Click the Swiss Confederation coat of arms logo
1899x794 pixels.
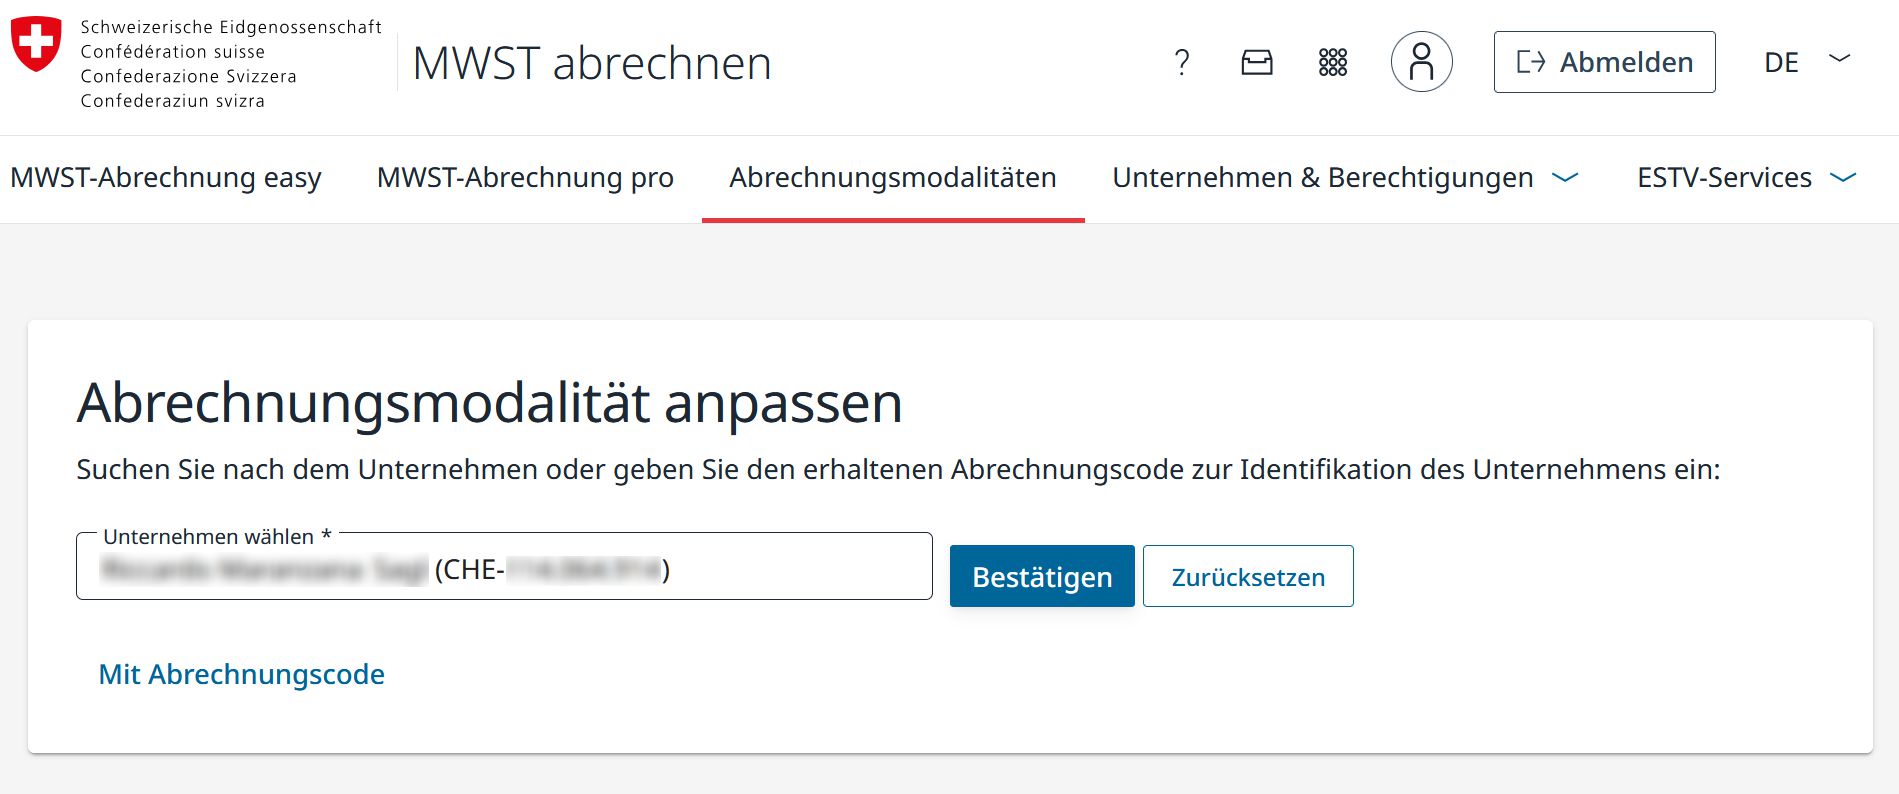[36, 44]
